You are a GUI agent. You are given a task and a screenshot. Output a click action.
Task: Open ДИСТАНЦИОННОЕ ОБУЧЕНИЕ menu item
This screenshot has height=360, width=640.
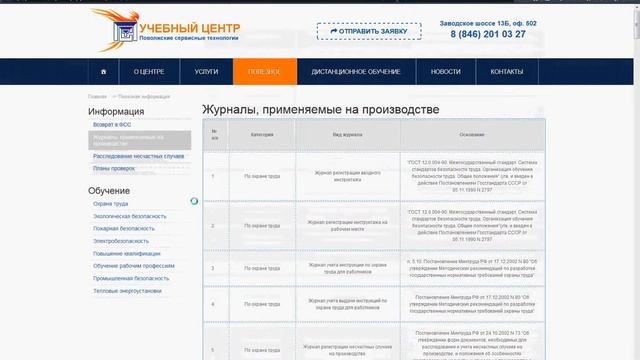click(356, 71)
